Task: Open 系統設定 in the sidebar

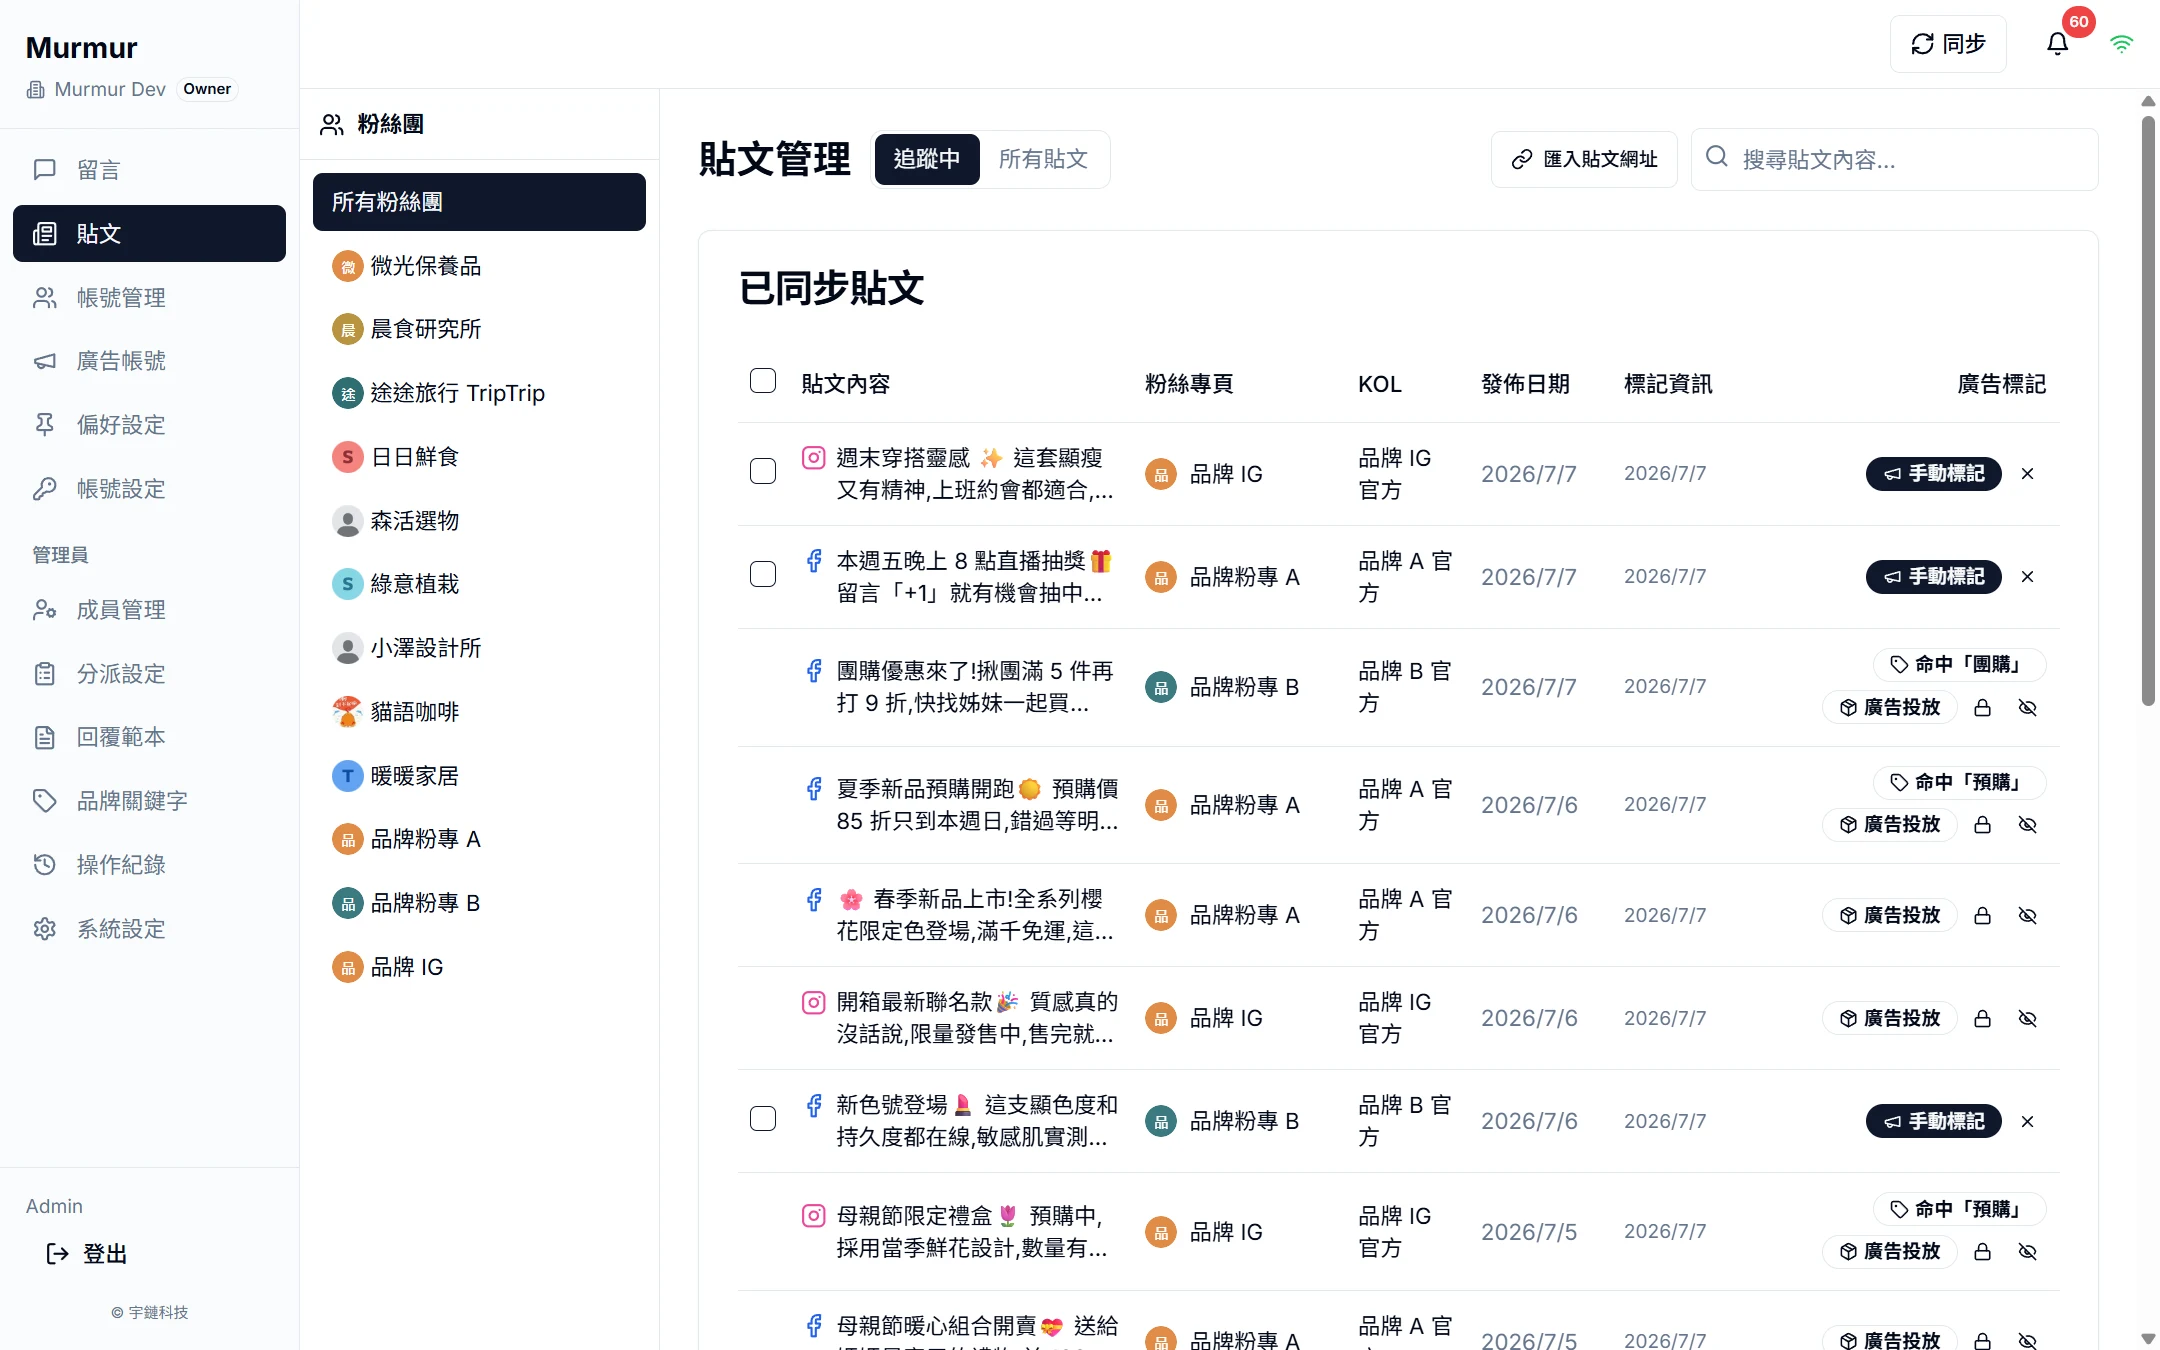Action: click(x=149, y=929)
